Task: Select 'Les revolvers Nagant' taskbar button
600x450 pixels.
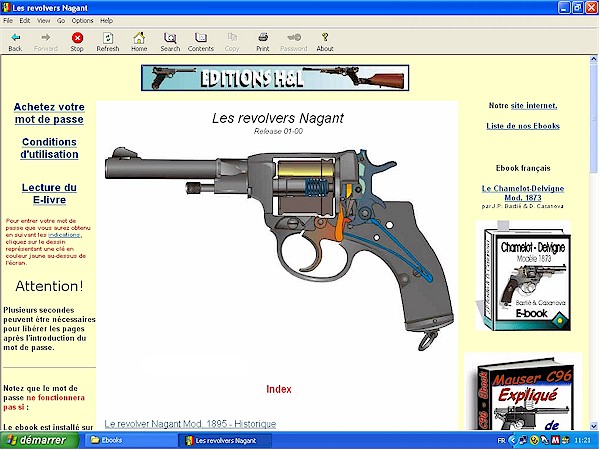Action: (x=226, y=440)
